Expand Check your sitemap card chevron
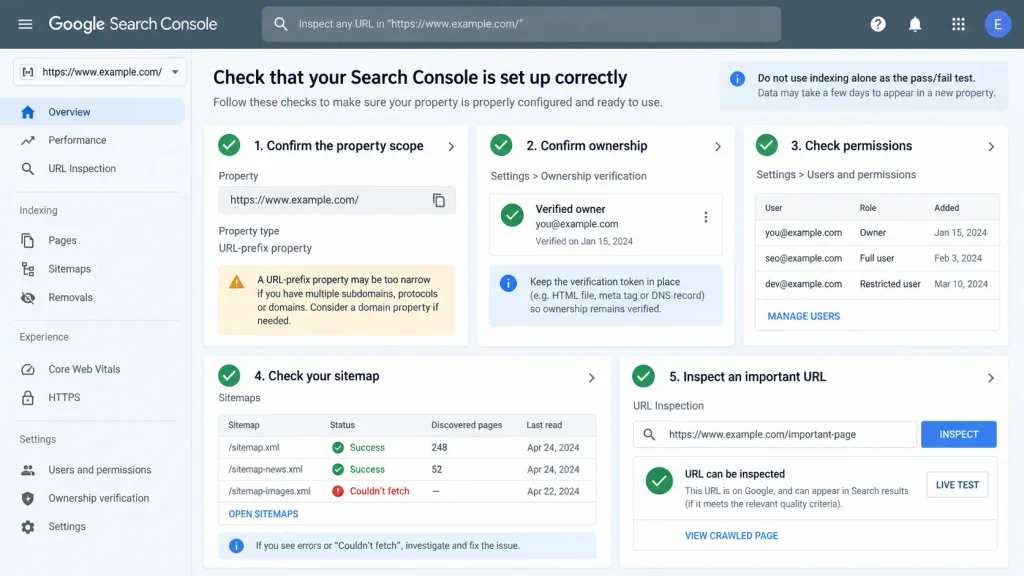 591,377
